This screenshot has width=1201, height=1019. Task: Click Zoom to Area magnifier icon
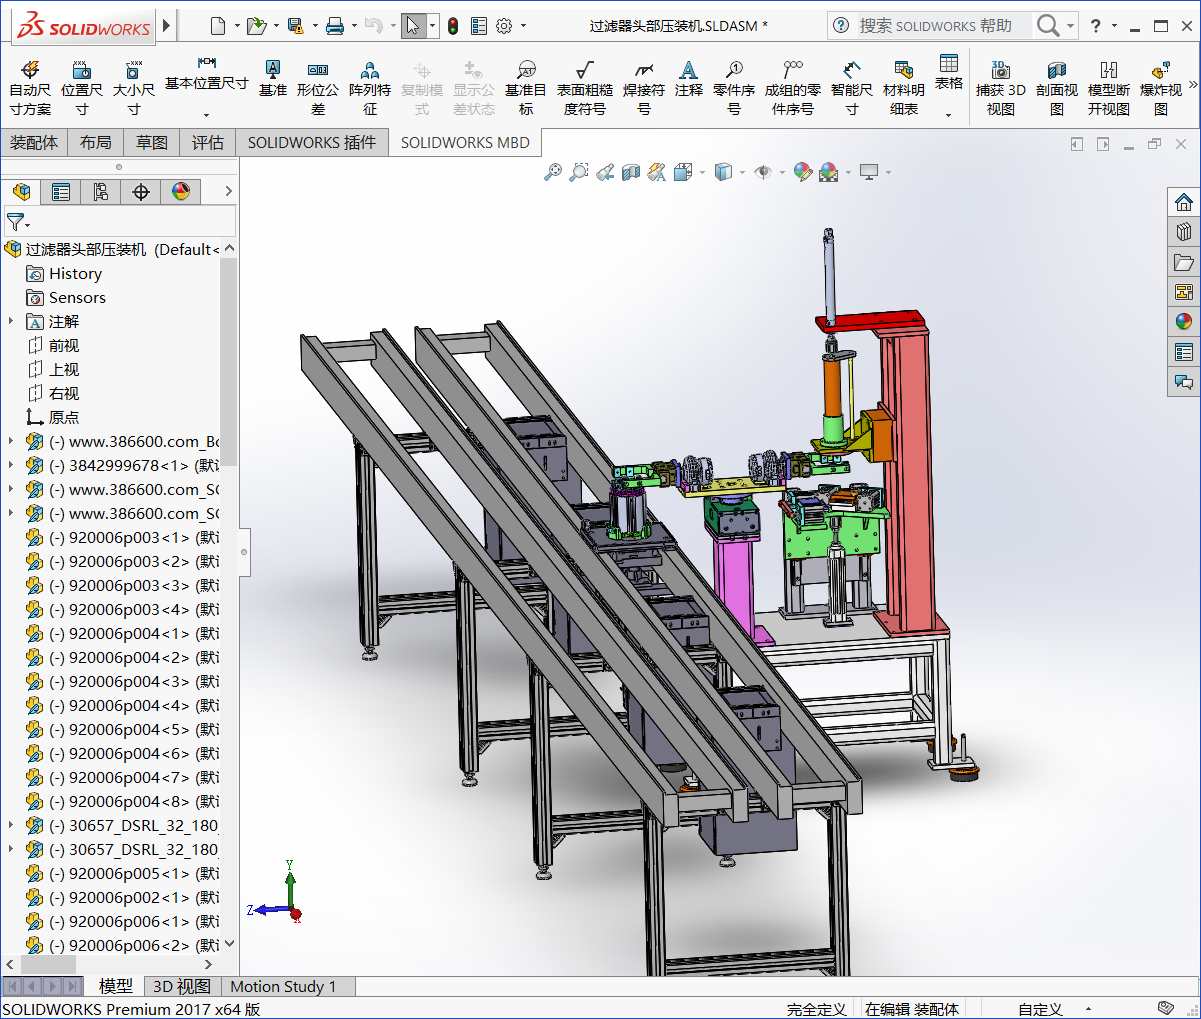(x=579, y=172)
